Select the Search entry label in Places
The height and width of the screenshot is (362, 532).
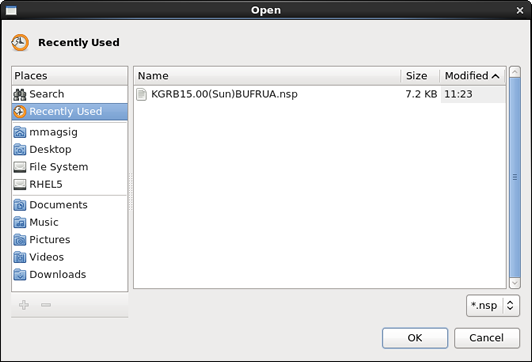pyautogui.click(x=47, y=94)
